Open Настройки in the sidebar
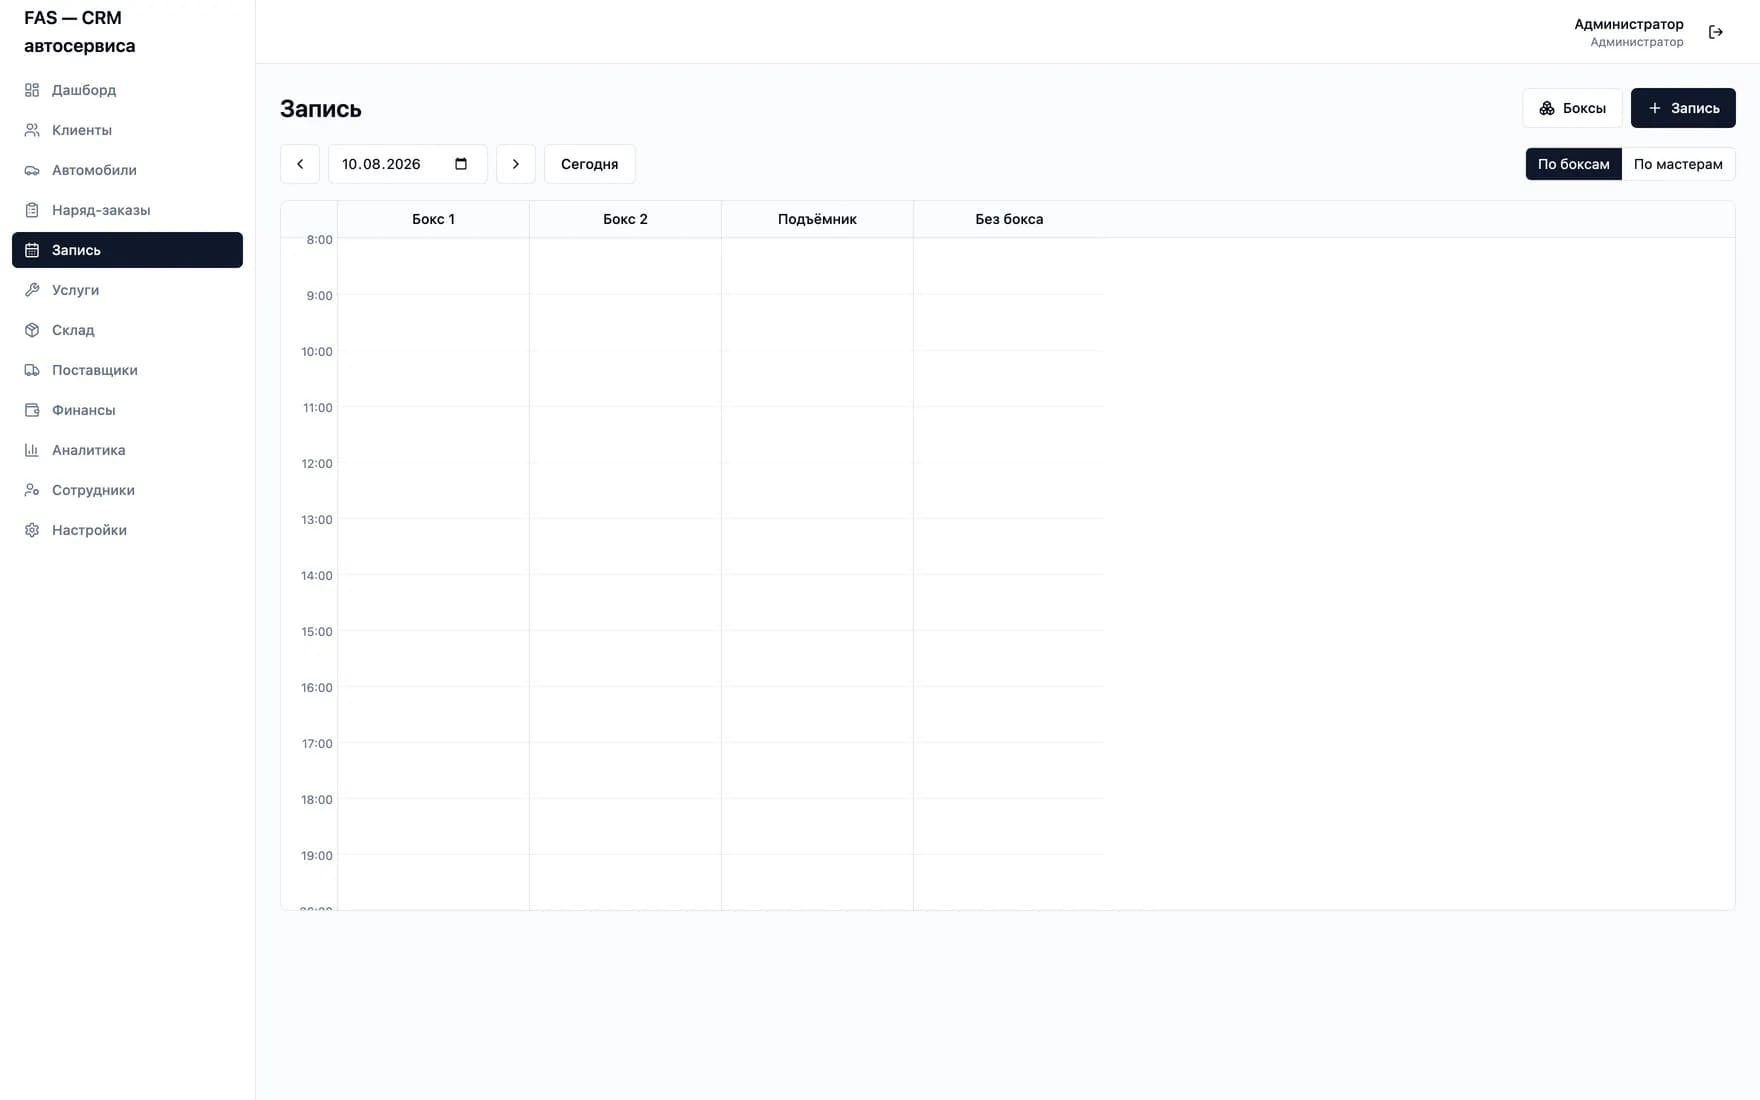Screen dimensions: 1760x1100 (127, 530)
